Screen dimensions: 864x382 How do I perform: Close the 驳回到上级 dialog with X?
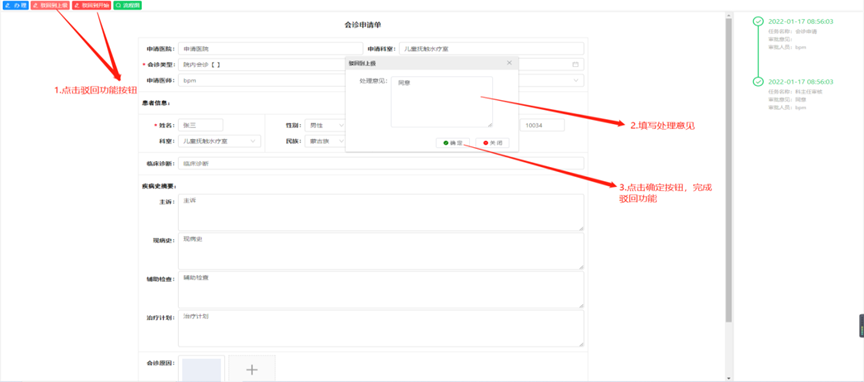509,63
